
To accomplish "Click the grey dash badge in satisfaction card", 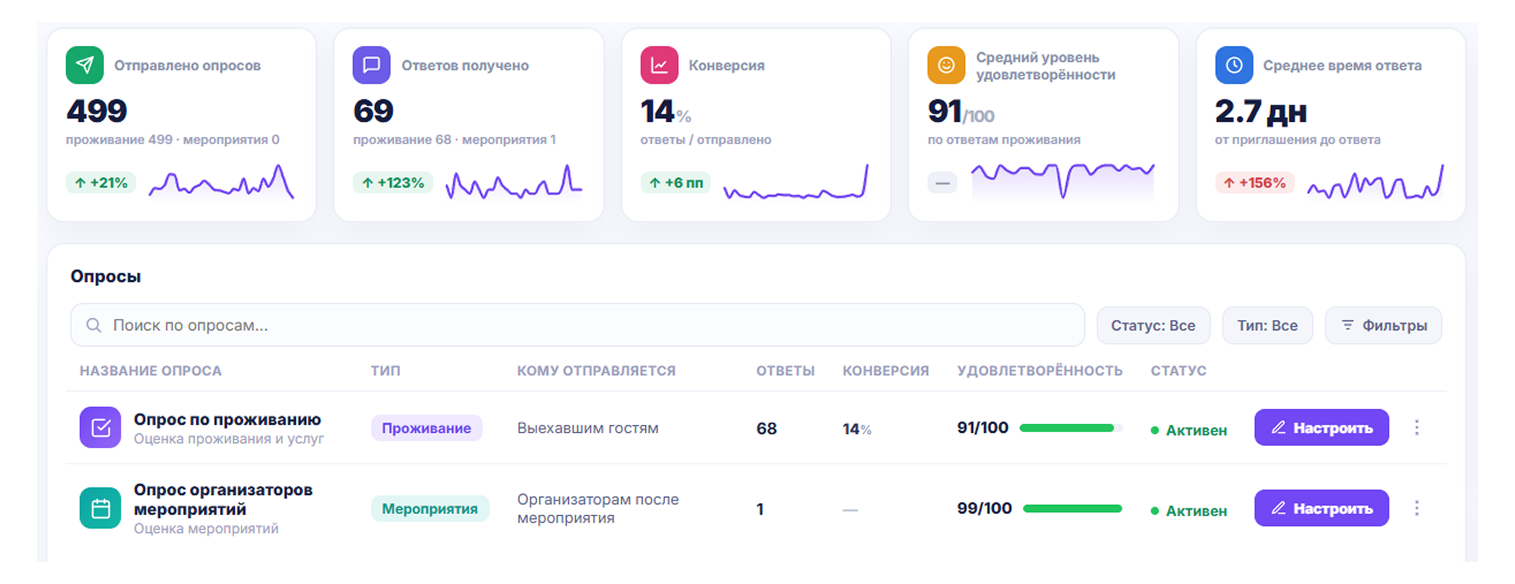I will tap(942, 183).
